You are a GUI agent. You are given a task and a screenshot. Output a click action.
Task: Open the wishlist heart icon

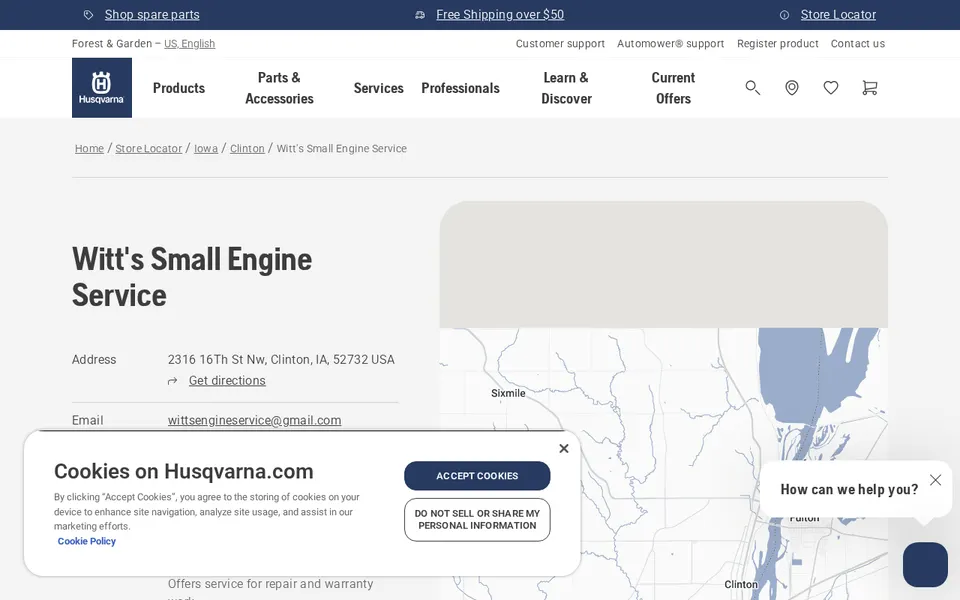(x=831, y=88)
